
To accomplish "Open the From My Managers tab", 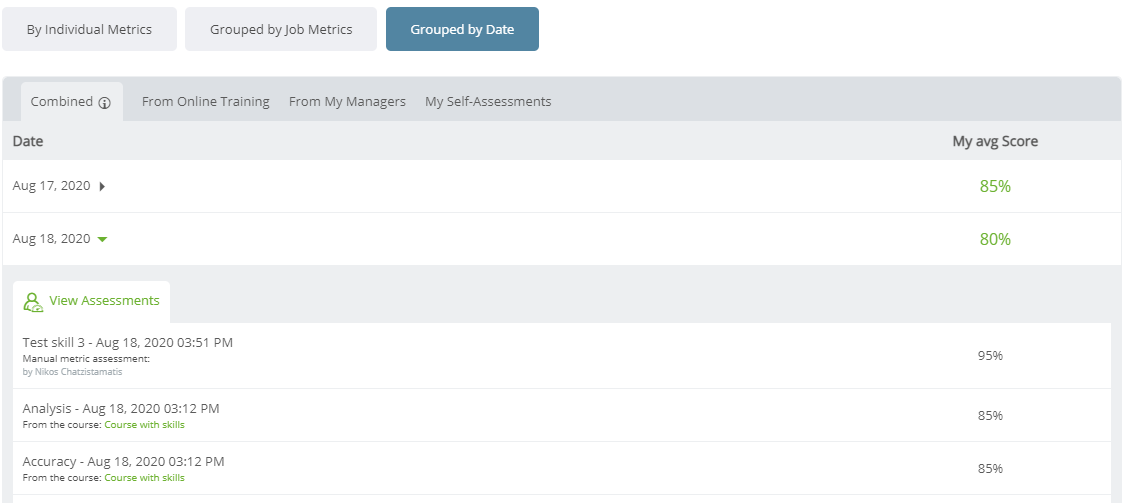I will coord(347,102).
